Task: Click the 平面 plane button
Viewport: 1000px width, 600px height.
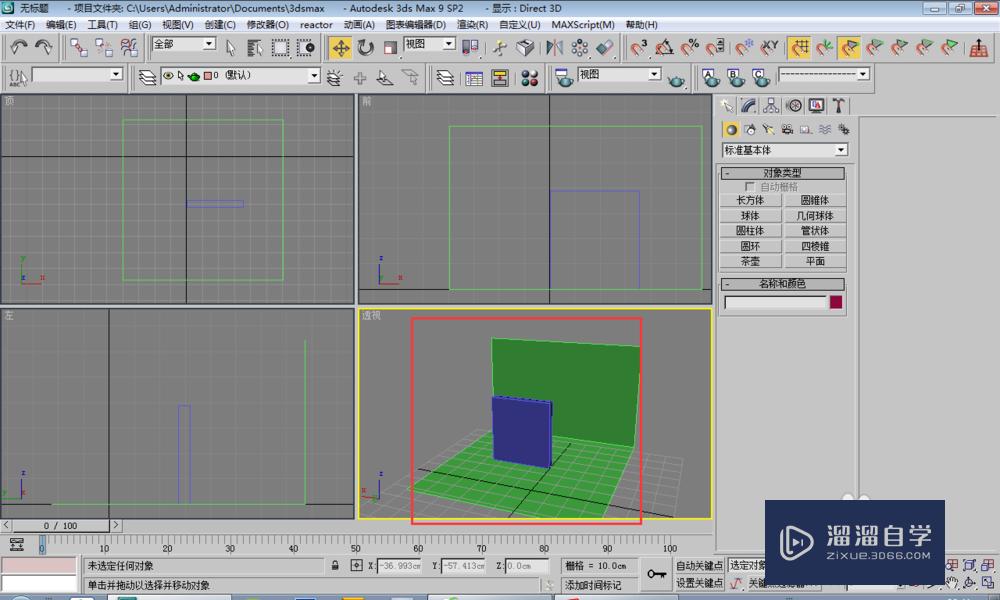Action: click(815, 261)
